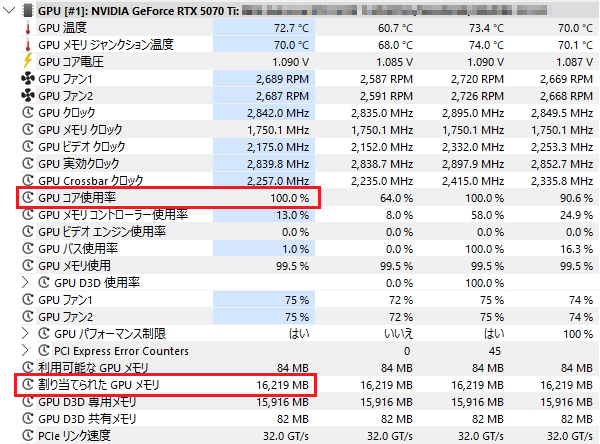Viewport: 600px width, 444px height.
Task: Expand the GPU パフォーマンス制限 row
Action: 25,334
